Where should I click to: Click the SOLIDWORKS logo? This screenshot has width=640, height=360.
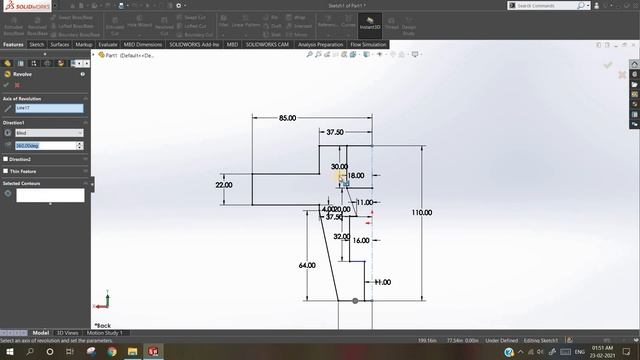(27, 6)
